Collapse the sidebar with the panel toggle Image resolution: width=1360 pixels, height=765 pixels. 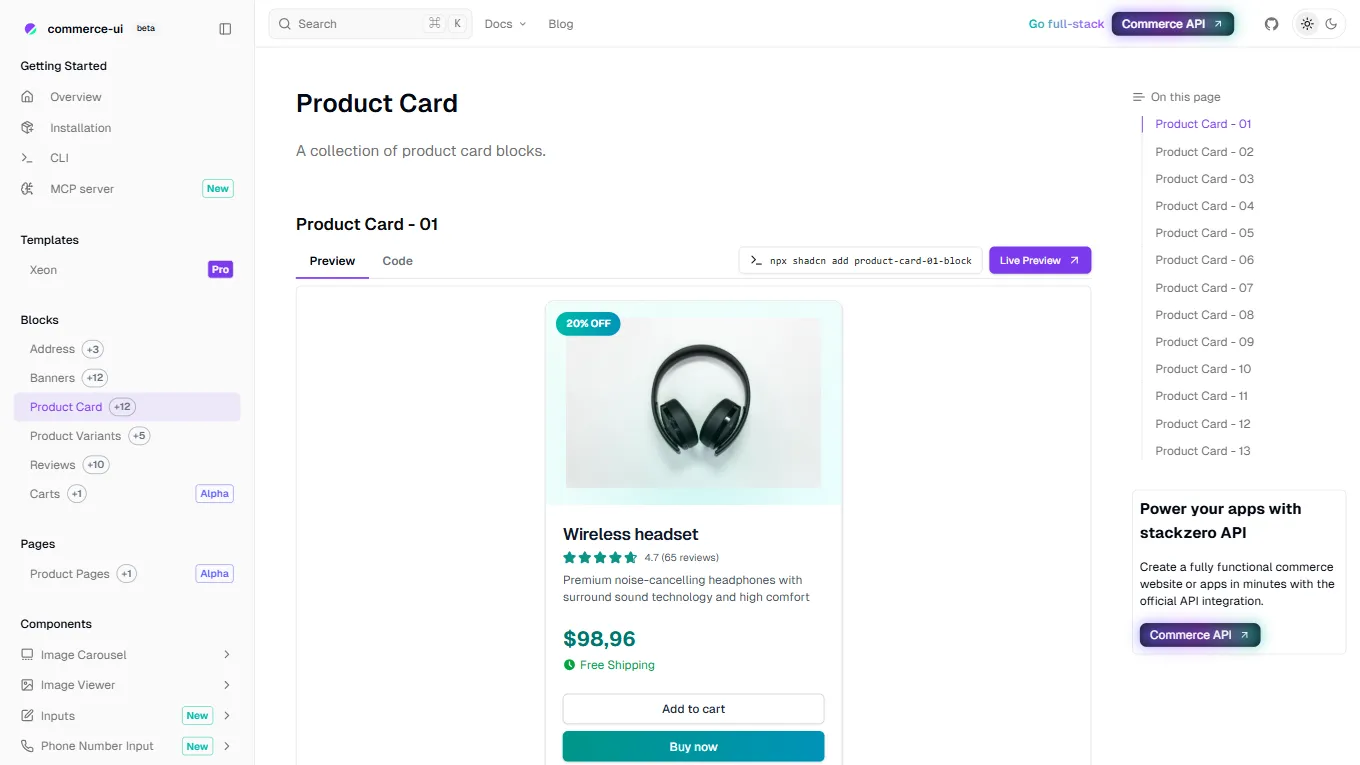[x=225, y=28]
